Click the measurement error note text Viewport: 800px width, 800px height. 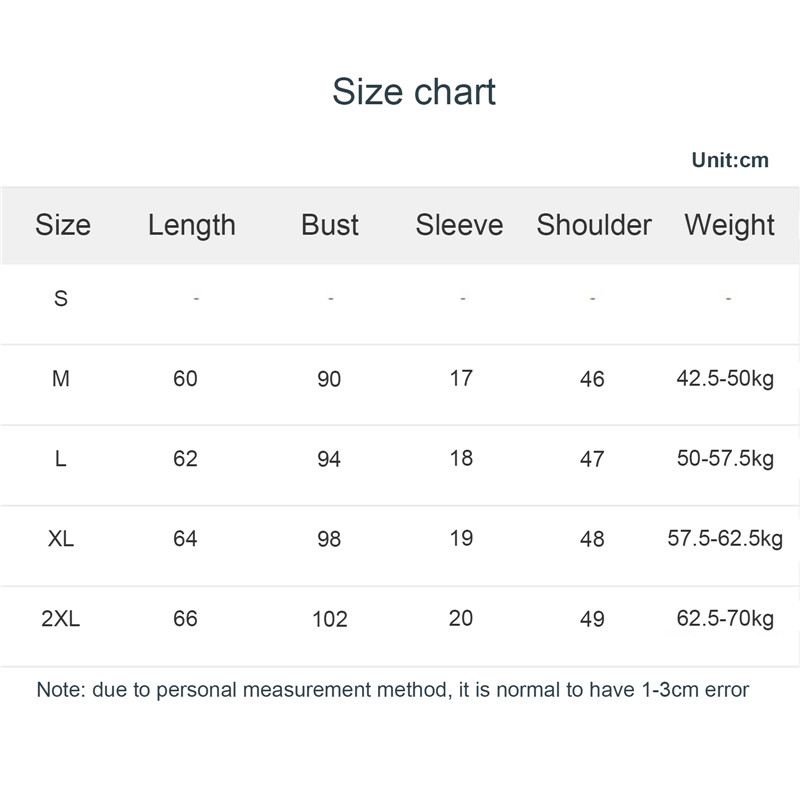click(393, 690)
